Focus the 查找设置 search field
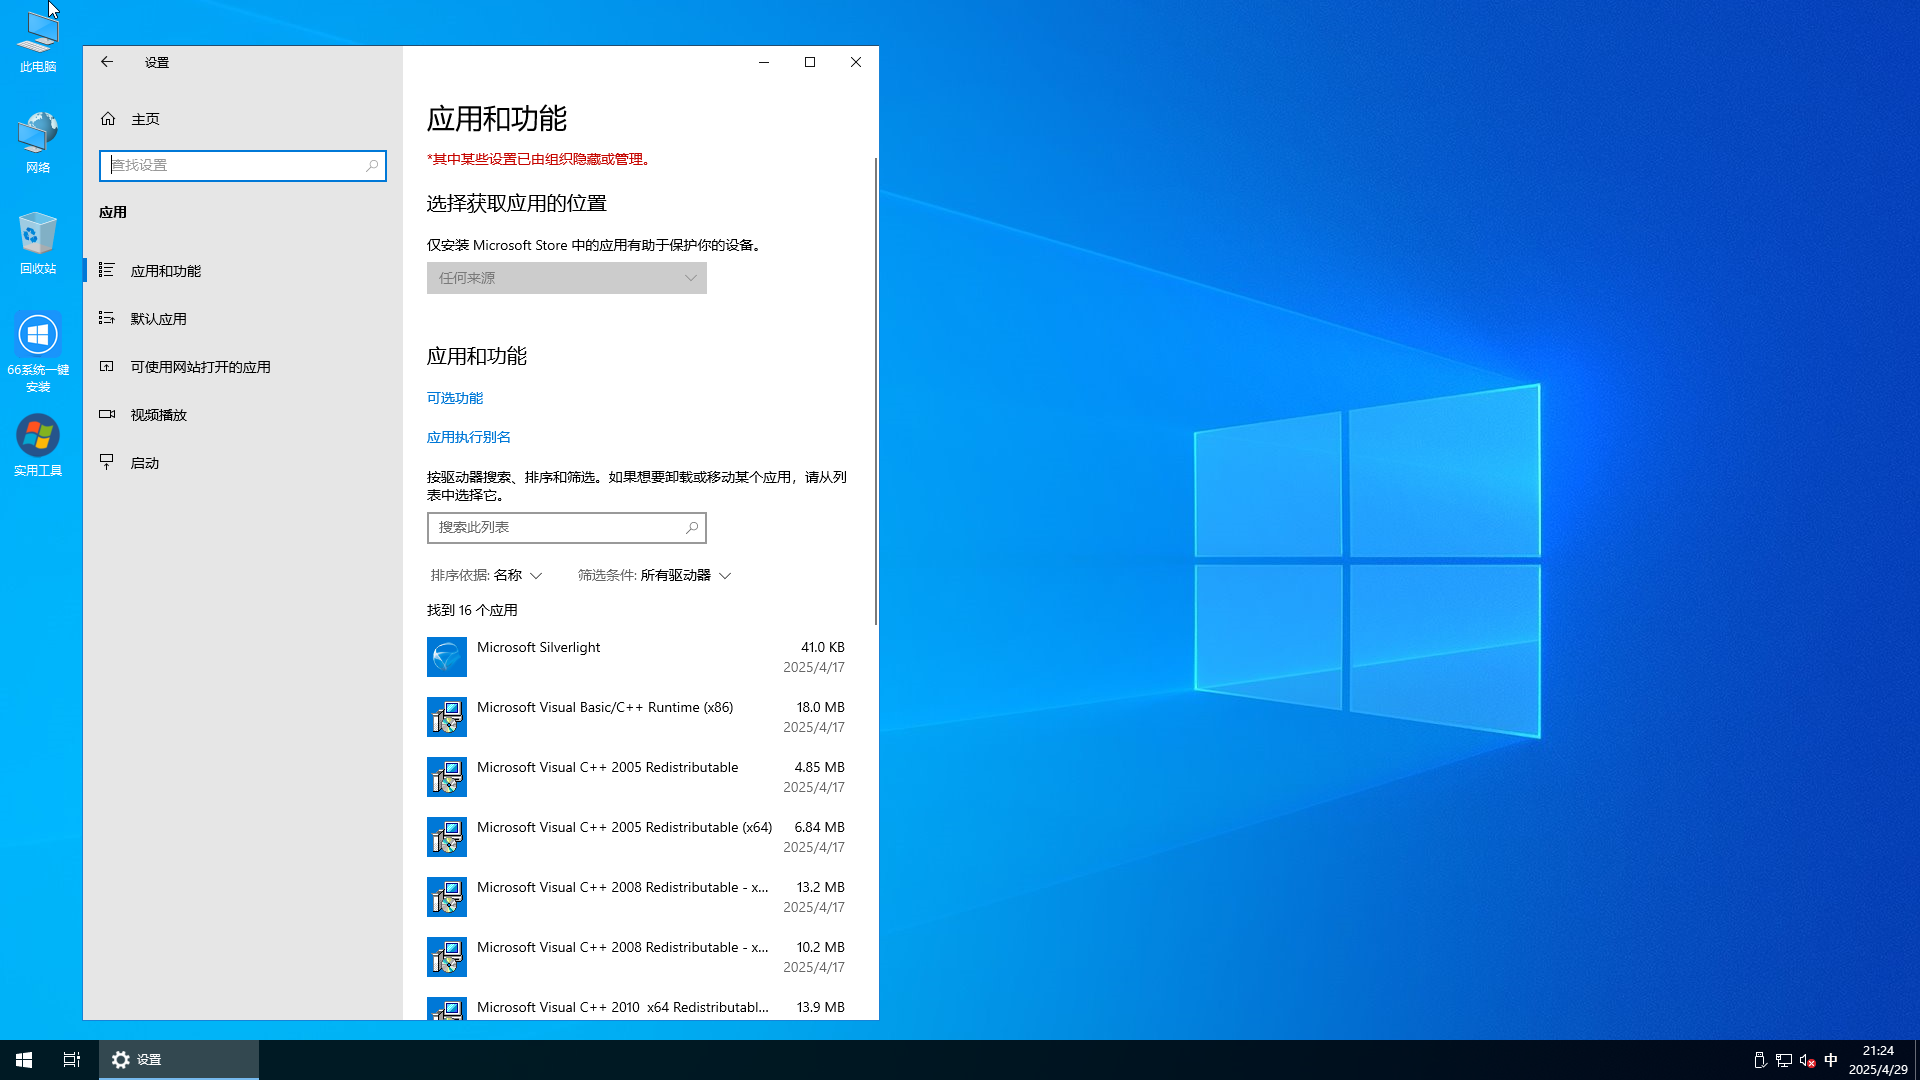Viewport: 1920px width, 1080px height. coord(243,166)
